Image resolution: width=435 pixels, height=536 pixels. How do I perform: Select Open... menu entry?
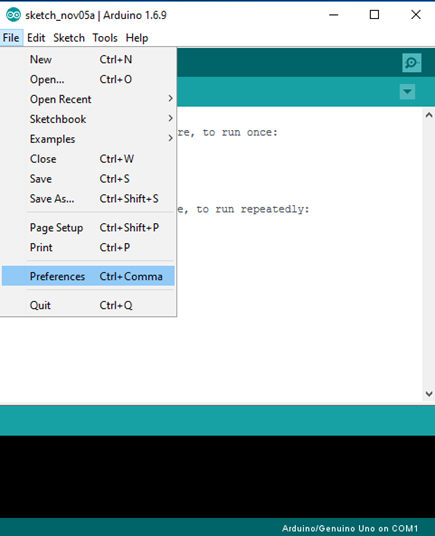tap(88, 79)
